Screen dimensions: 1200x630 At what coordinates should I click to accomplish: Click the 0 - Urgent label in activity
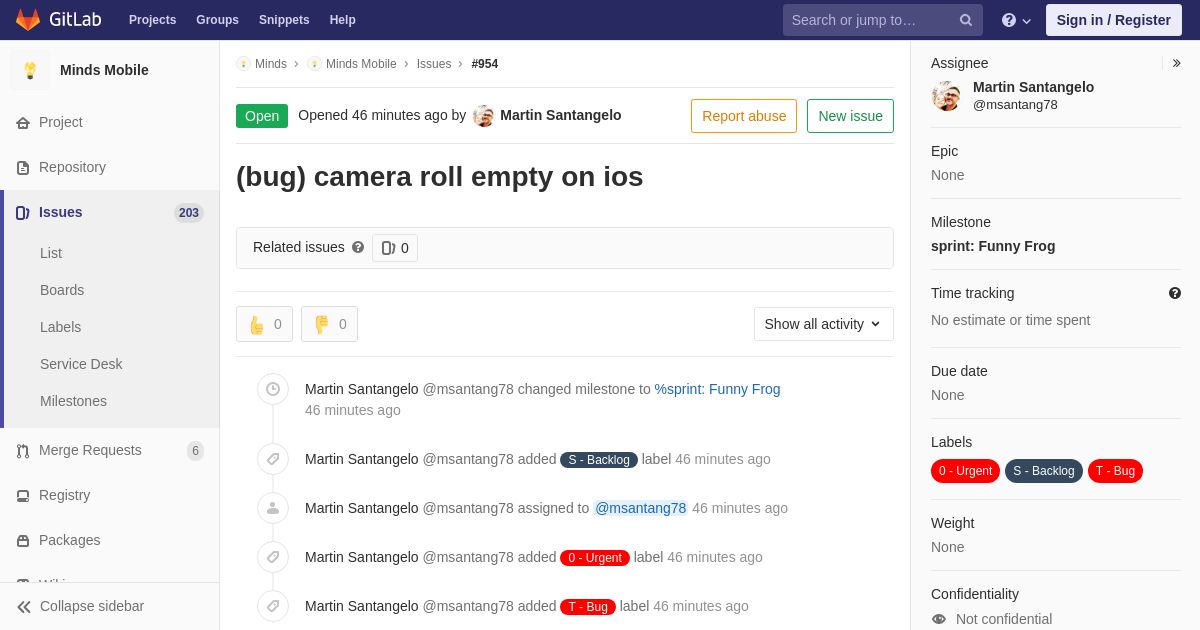[x=595, y=558]
